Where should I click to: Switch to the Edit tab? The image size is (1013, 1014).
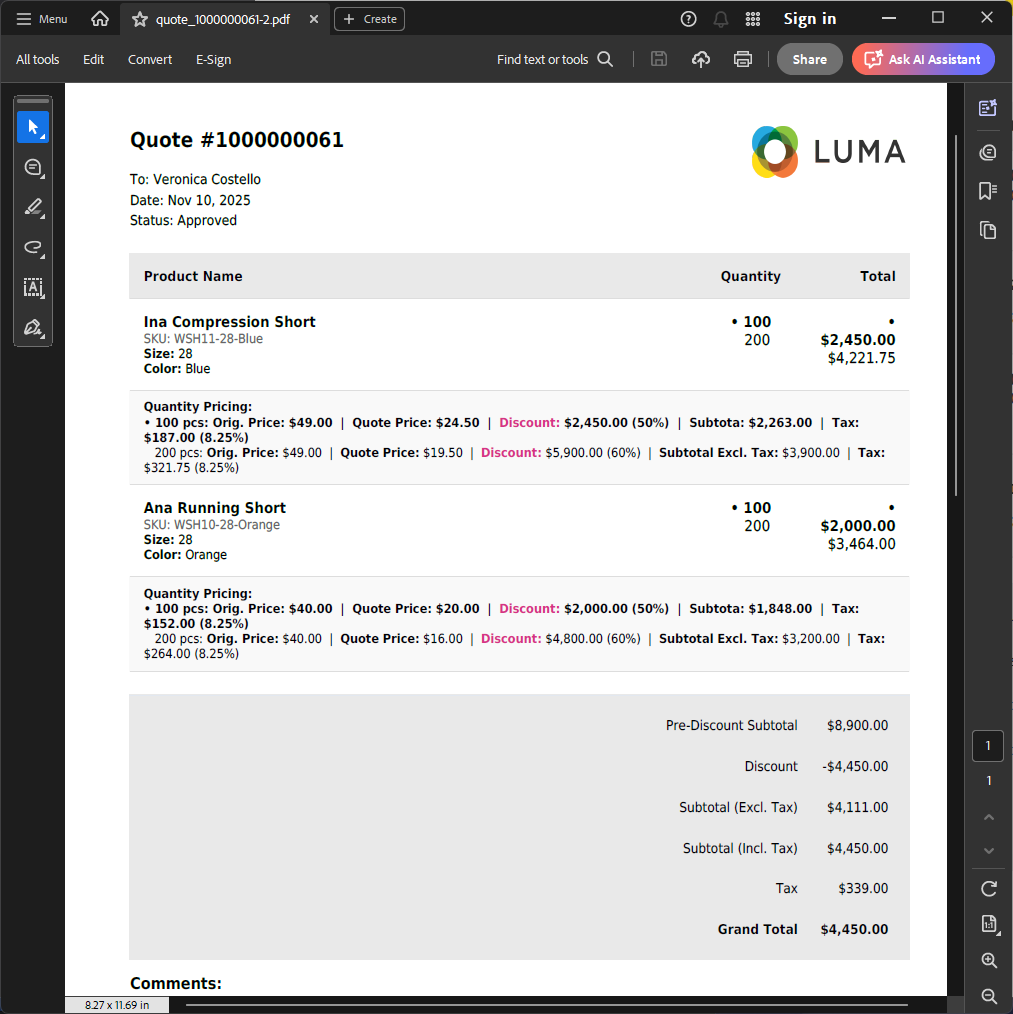[x=93, y=60]
